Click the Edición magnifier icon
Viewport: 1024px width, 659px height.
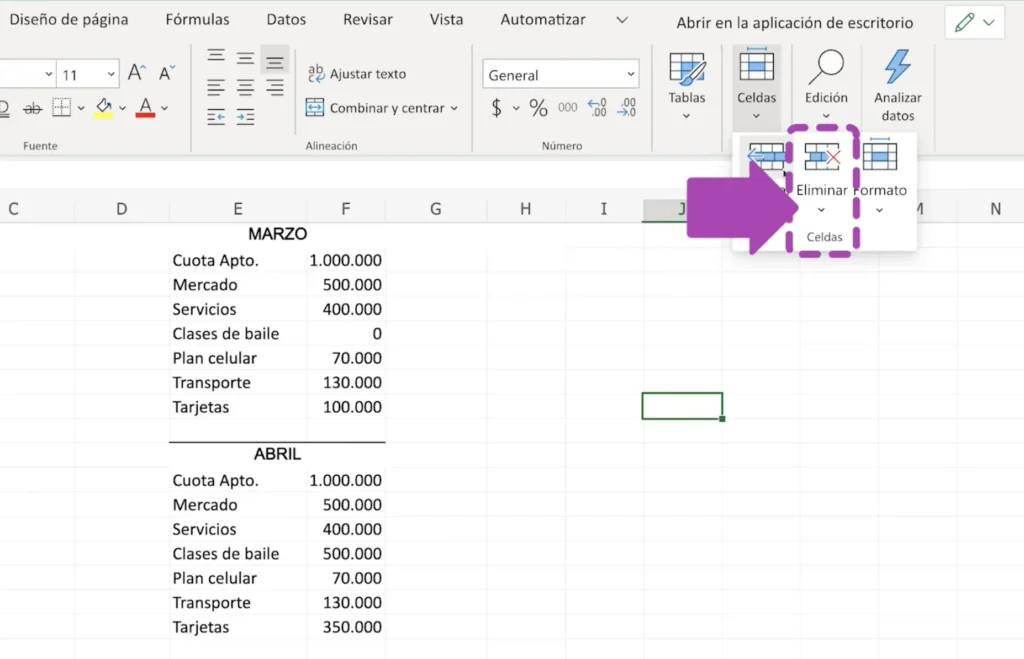[x=826, y=68]
